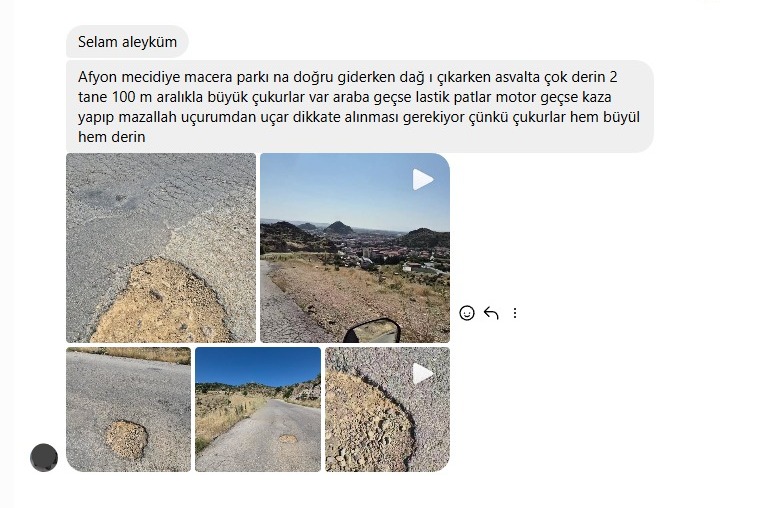Open the road photo with deep blue sky

[x=258, y=409]
